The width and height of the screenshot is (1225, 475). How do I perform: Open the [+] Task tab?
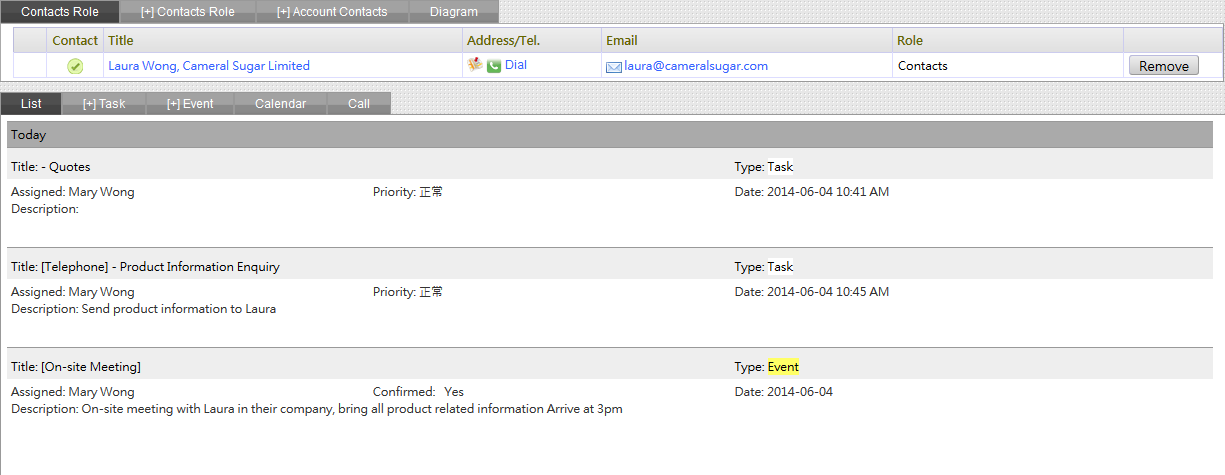pos(104,103)
